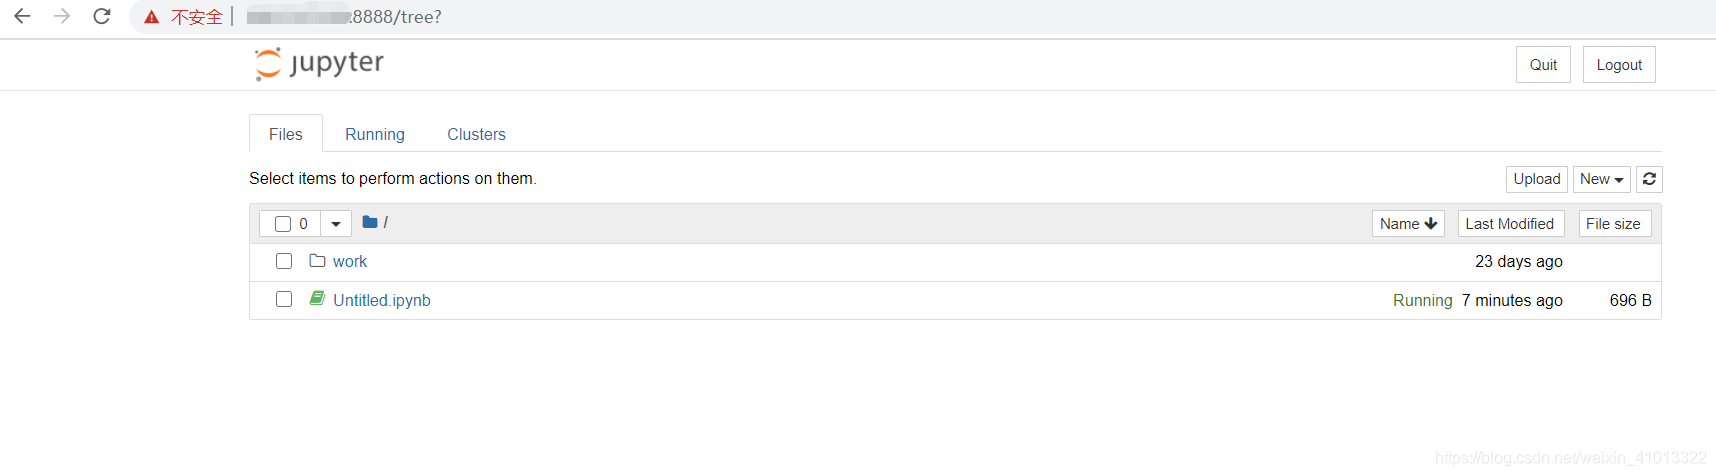Click the Logout button
The width and height of the screenshot is (1716, 476).
1619,65
